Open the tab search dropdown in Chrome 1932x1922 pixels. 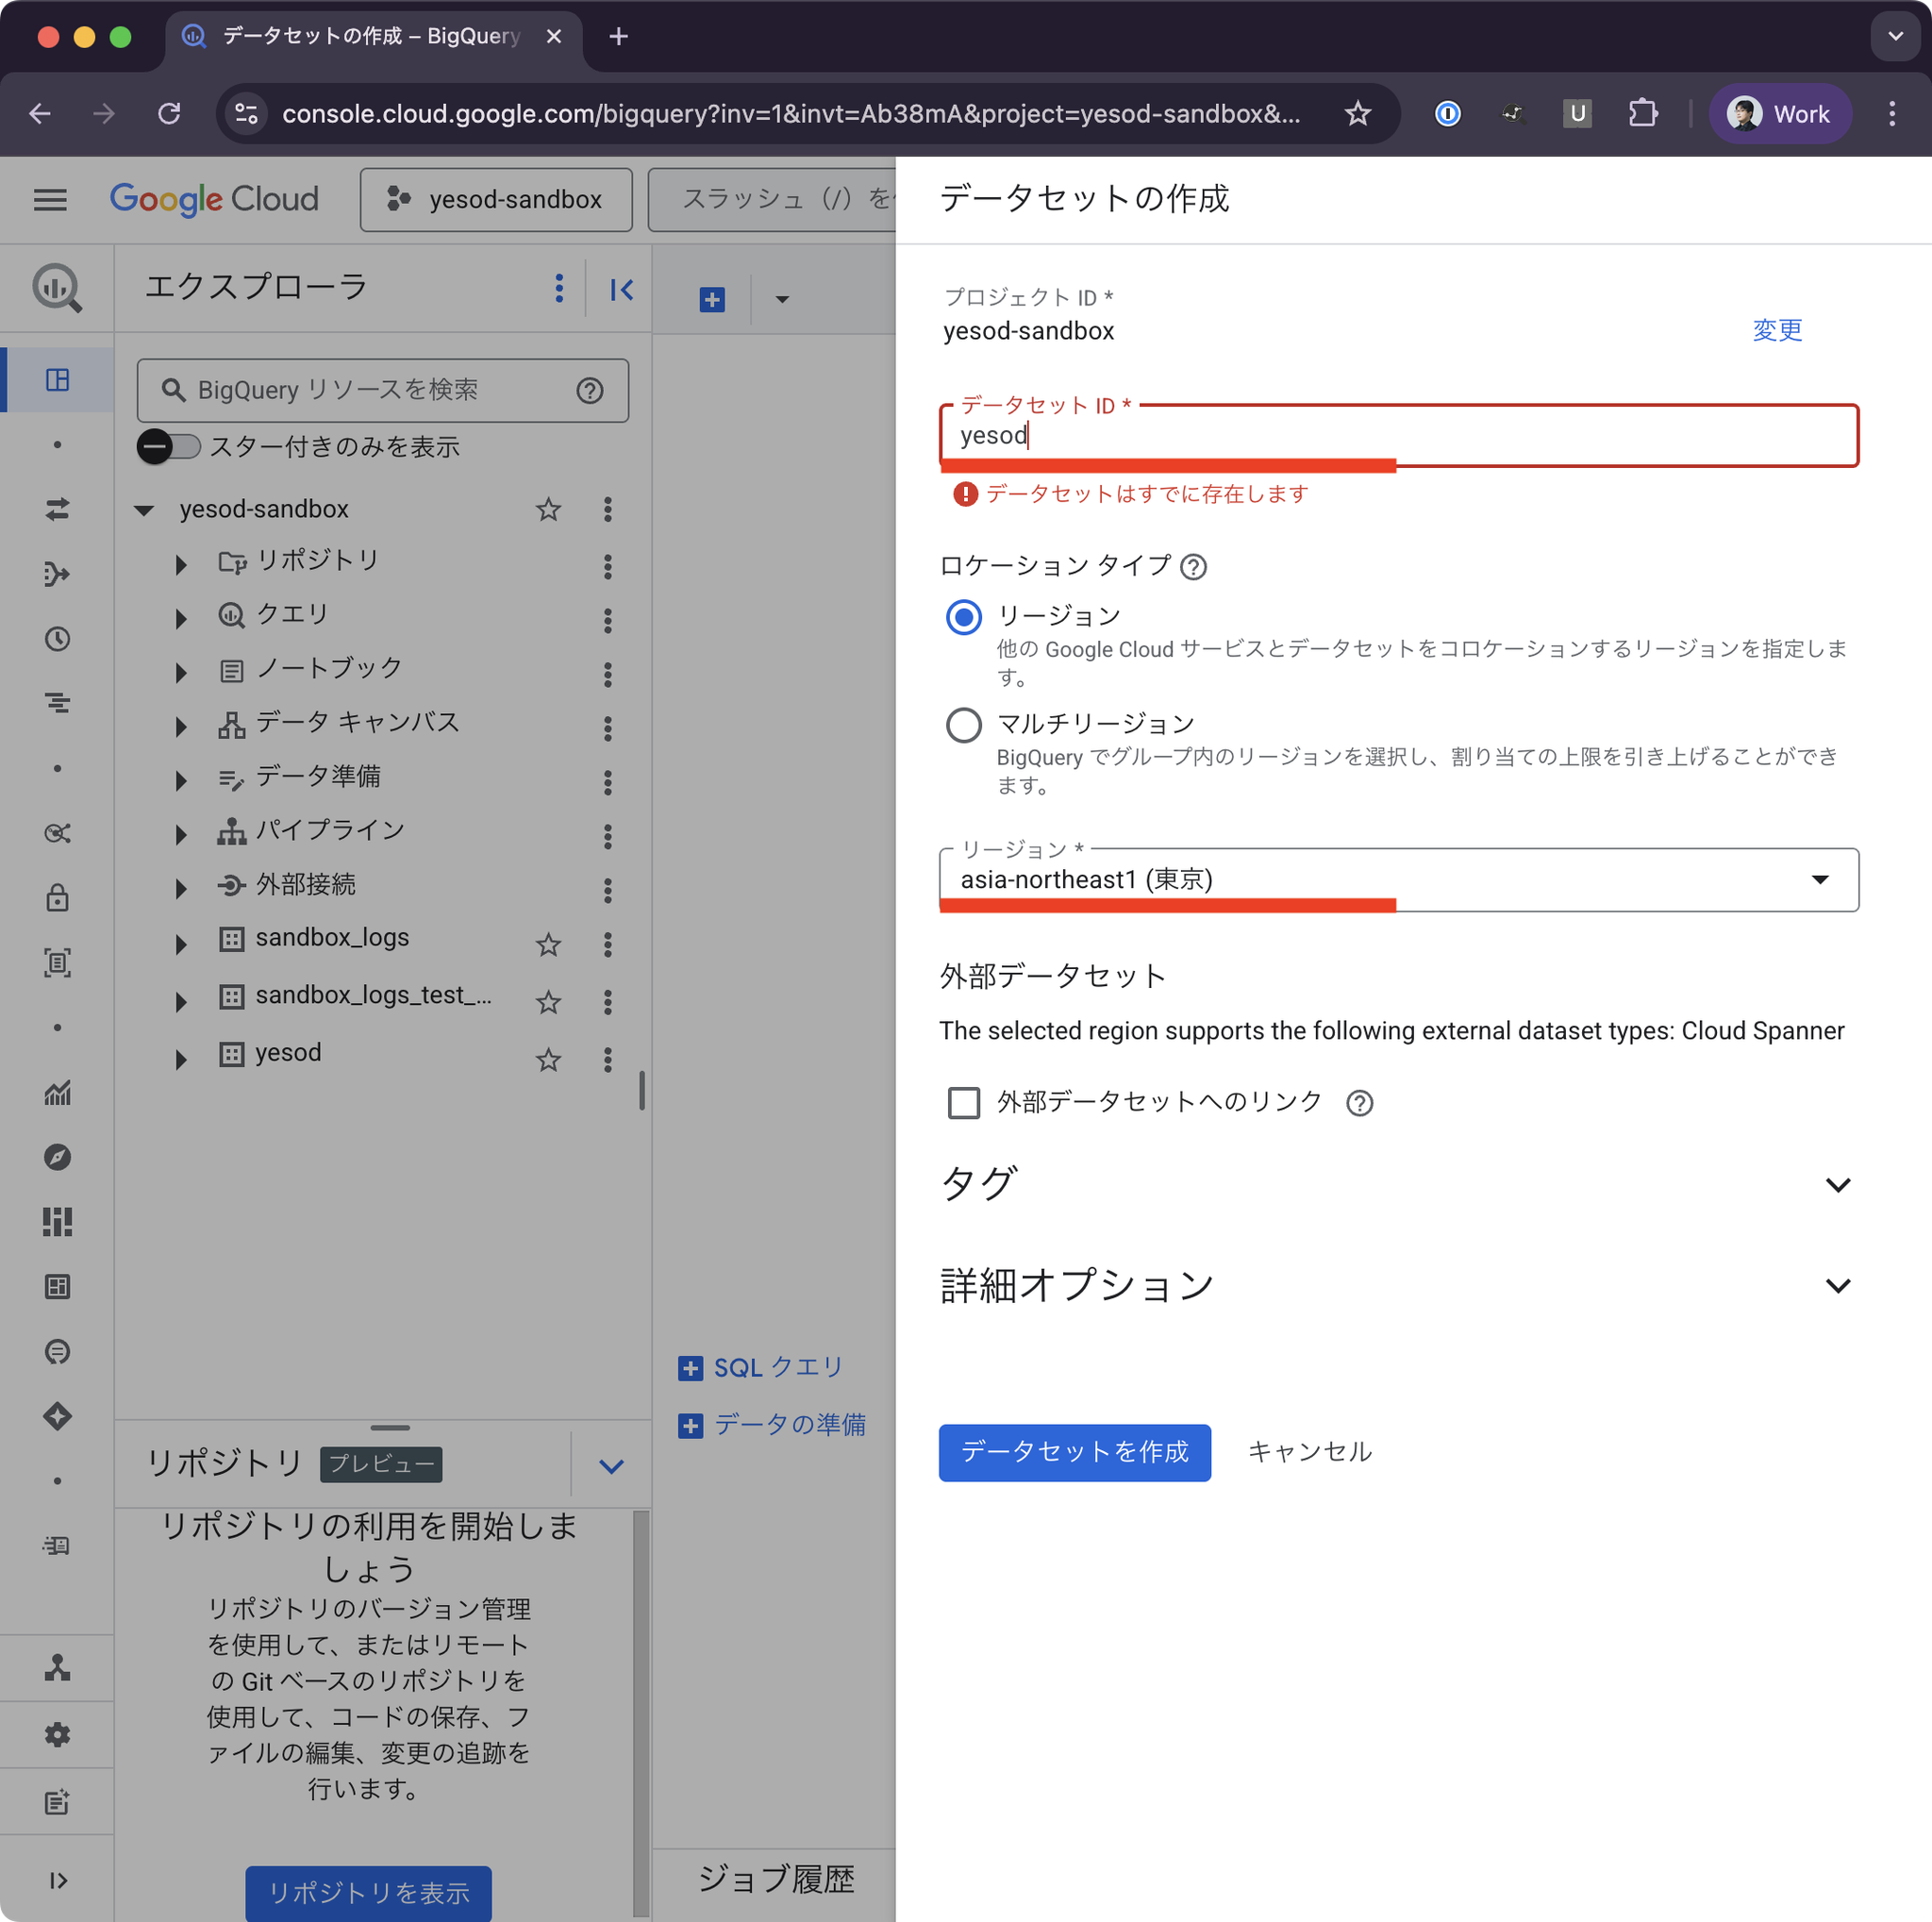coord(1895,36)
